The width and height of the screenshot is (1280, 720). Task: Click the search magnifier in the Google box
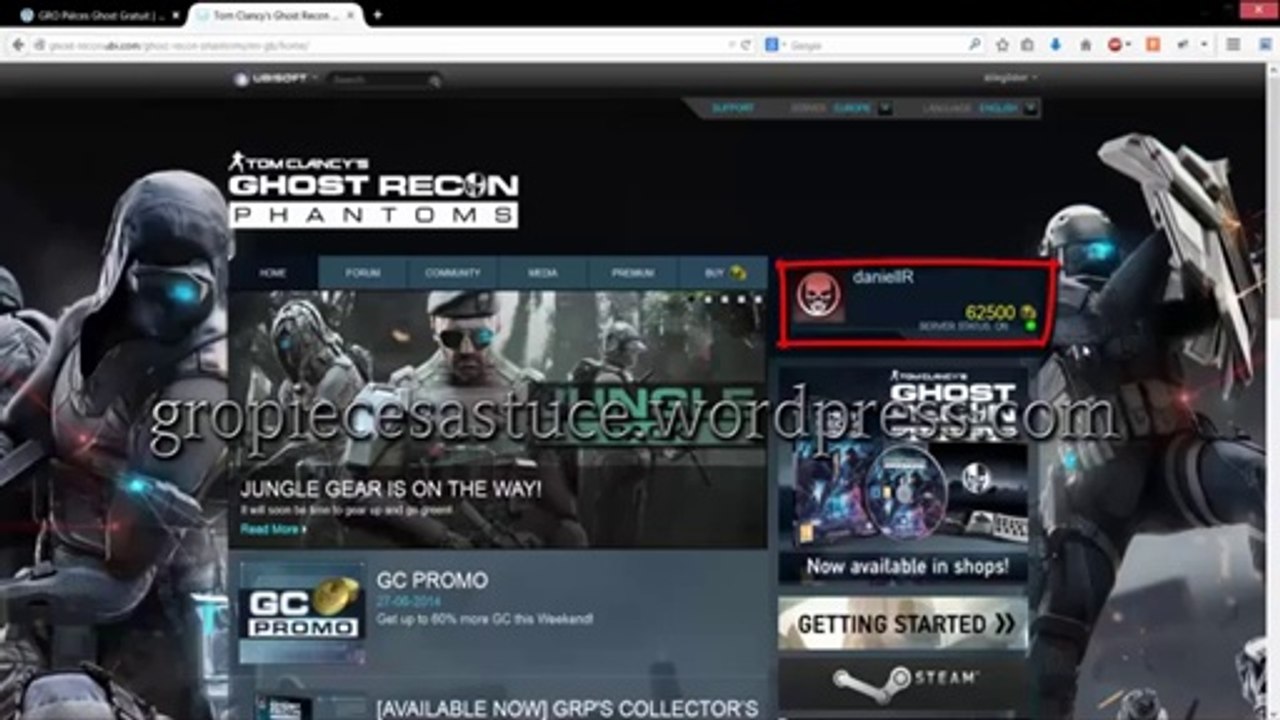pos(975,45)
